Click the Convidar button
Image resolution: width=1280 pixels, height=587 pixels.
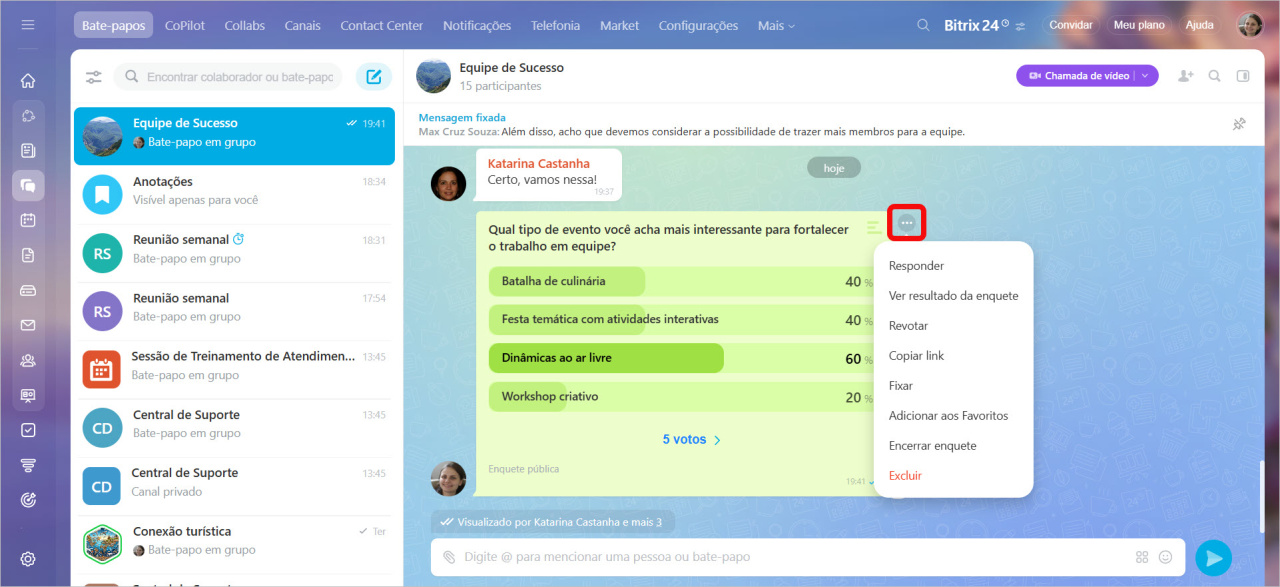pyautogui.click(x=1071, y=25)
